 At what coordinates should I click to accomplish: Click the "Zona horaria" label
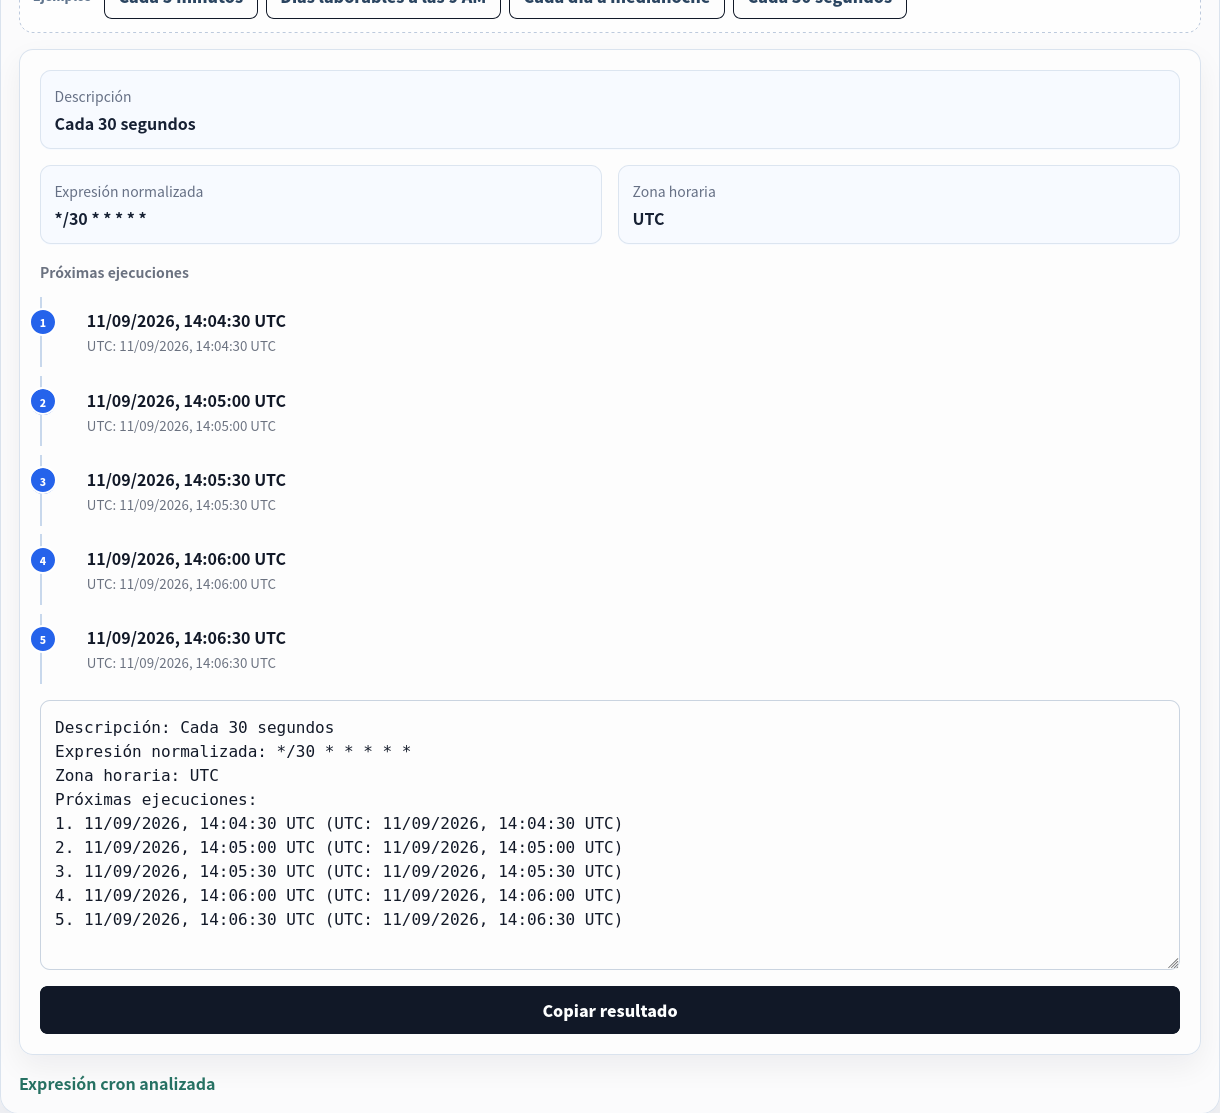pyautogui.click(x=674, y=192)
